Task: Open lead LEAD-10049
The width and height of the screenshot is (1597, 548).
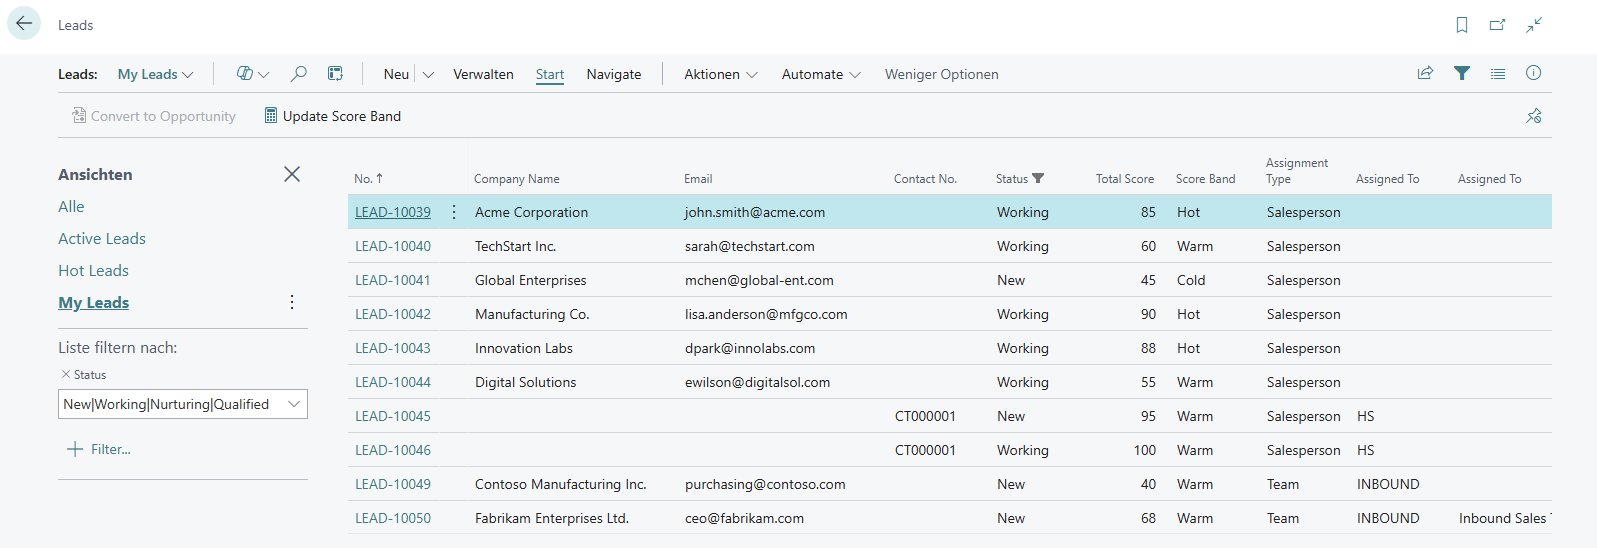Action: (393, 484)
